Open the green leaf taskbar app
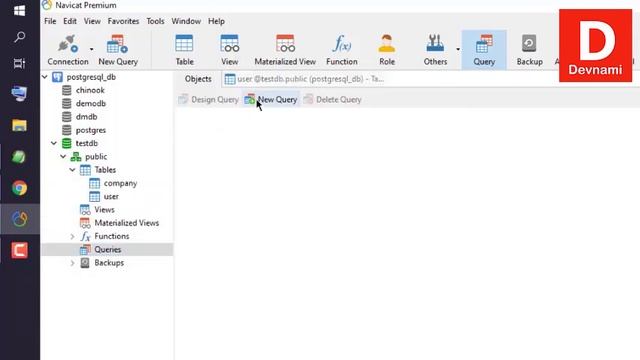The height and width of the screenshot is (360, 640). coord(19,157)
